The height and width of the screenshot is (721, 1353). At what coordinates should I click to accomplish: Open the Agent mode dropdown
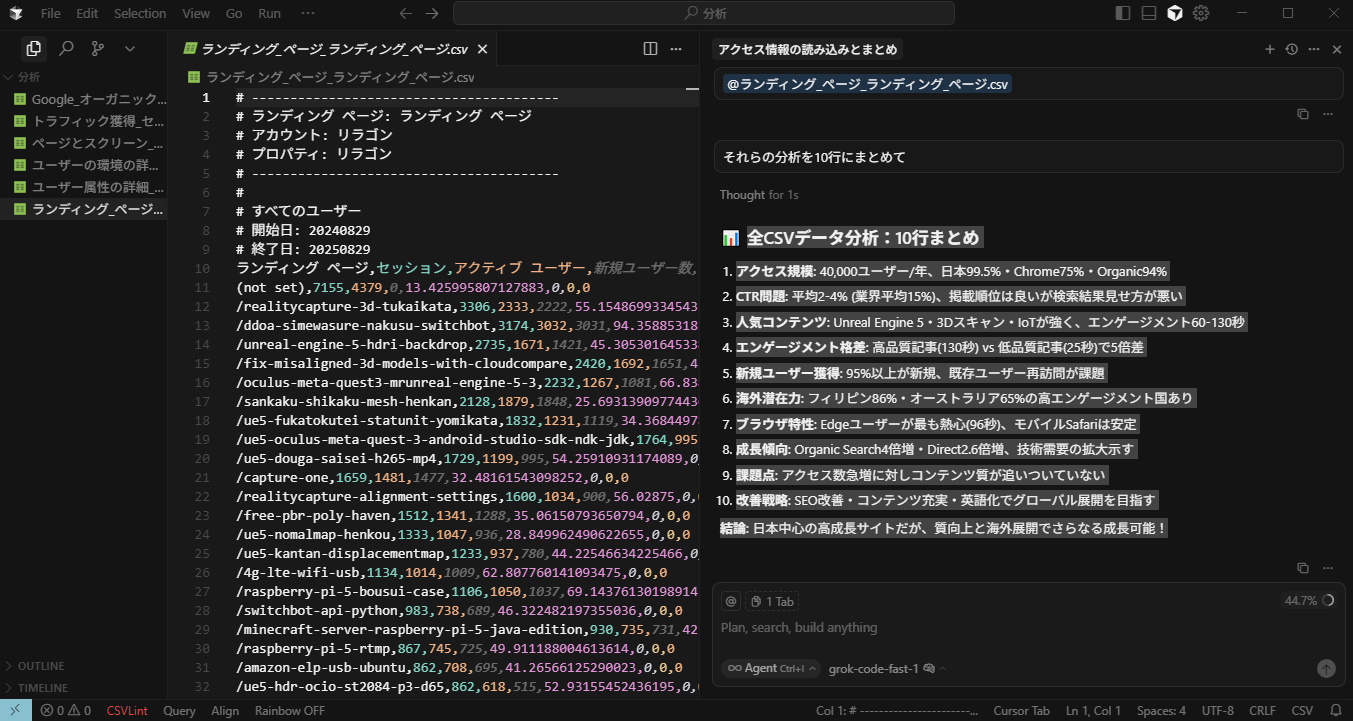[772, 668]
